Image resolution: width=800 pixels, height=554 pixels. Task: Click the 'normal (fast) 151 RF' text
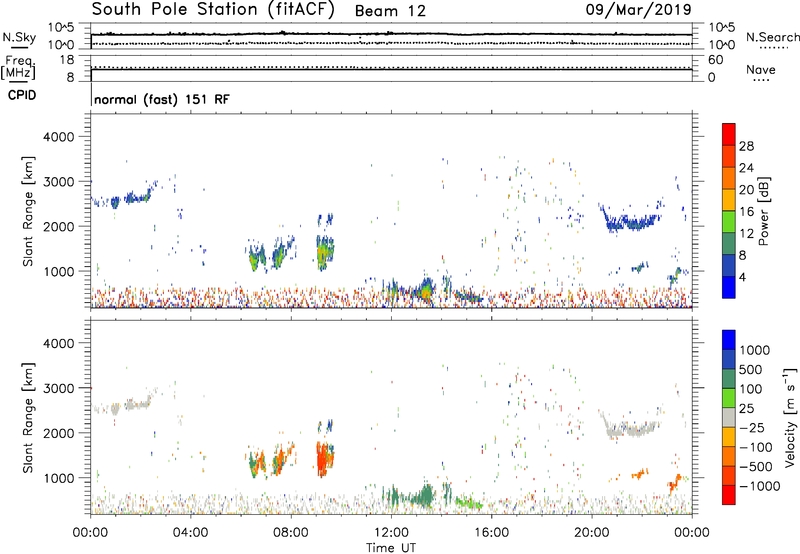(162, 99)
